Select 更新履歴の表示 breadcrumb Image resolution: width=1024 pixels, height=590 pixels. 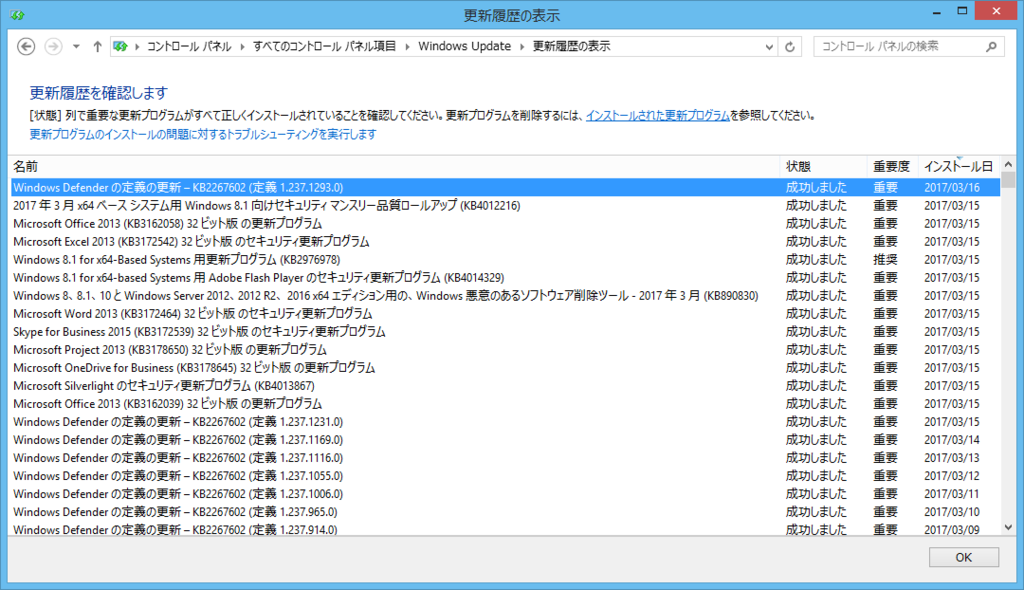571,46
